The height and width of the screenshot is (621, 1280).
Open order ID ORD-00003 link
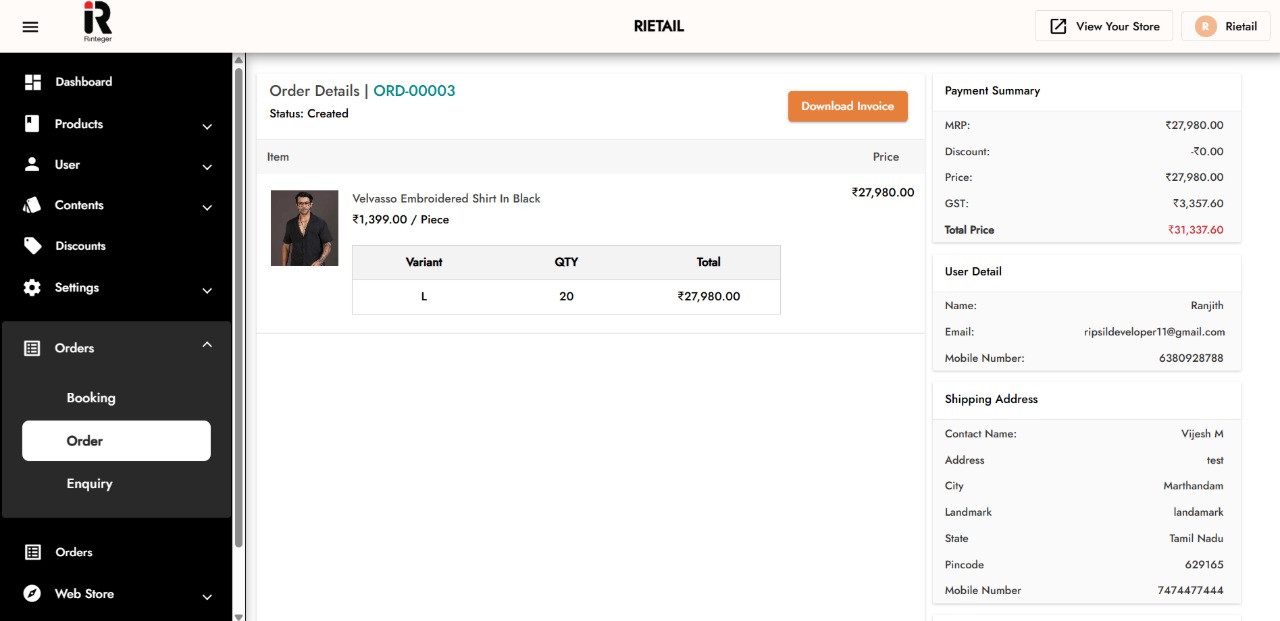[x=414, y=91]
